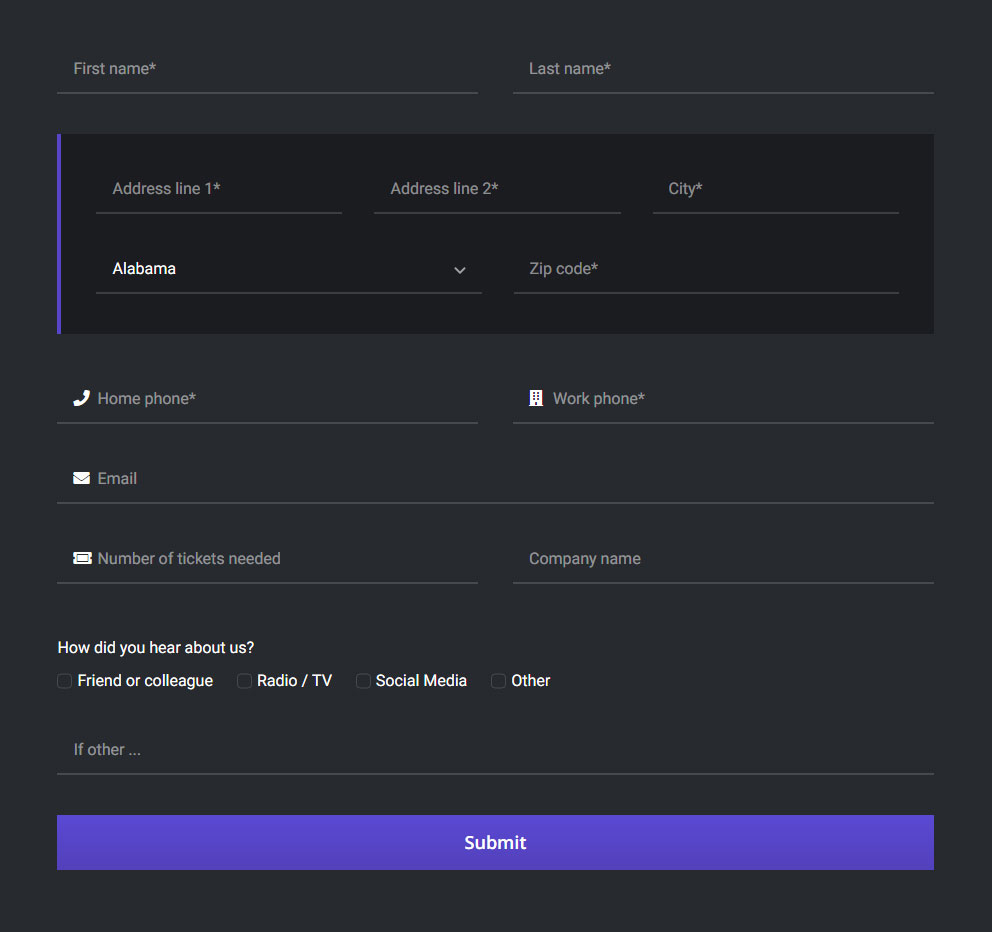Check the Friend or colleague checkbox
Image resolution: width=992 pixels, height=932 pixels.
tap(65, 681)
